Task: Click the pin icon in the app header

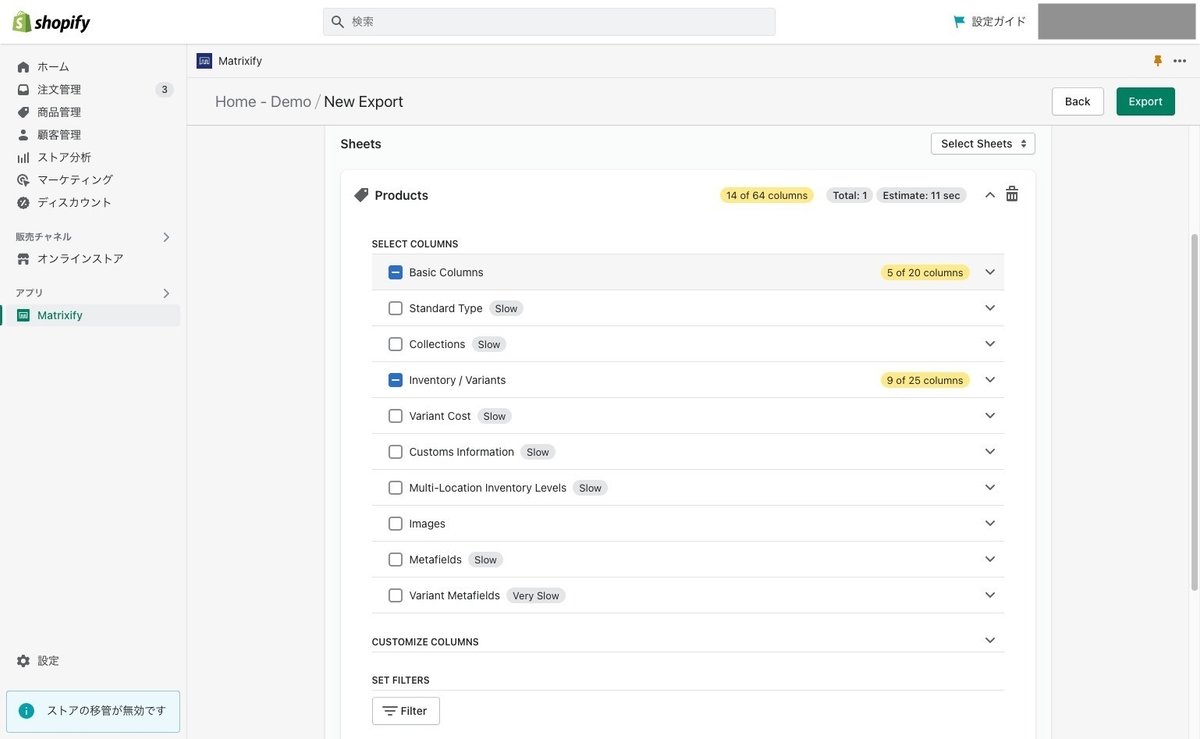Action: pyautogui.click(x=1155, y=59)
